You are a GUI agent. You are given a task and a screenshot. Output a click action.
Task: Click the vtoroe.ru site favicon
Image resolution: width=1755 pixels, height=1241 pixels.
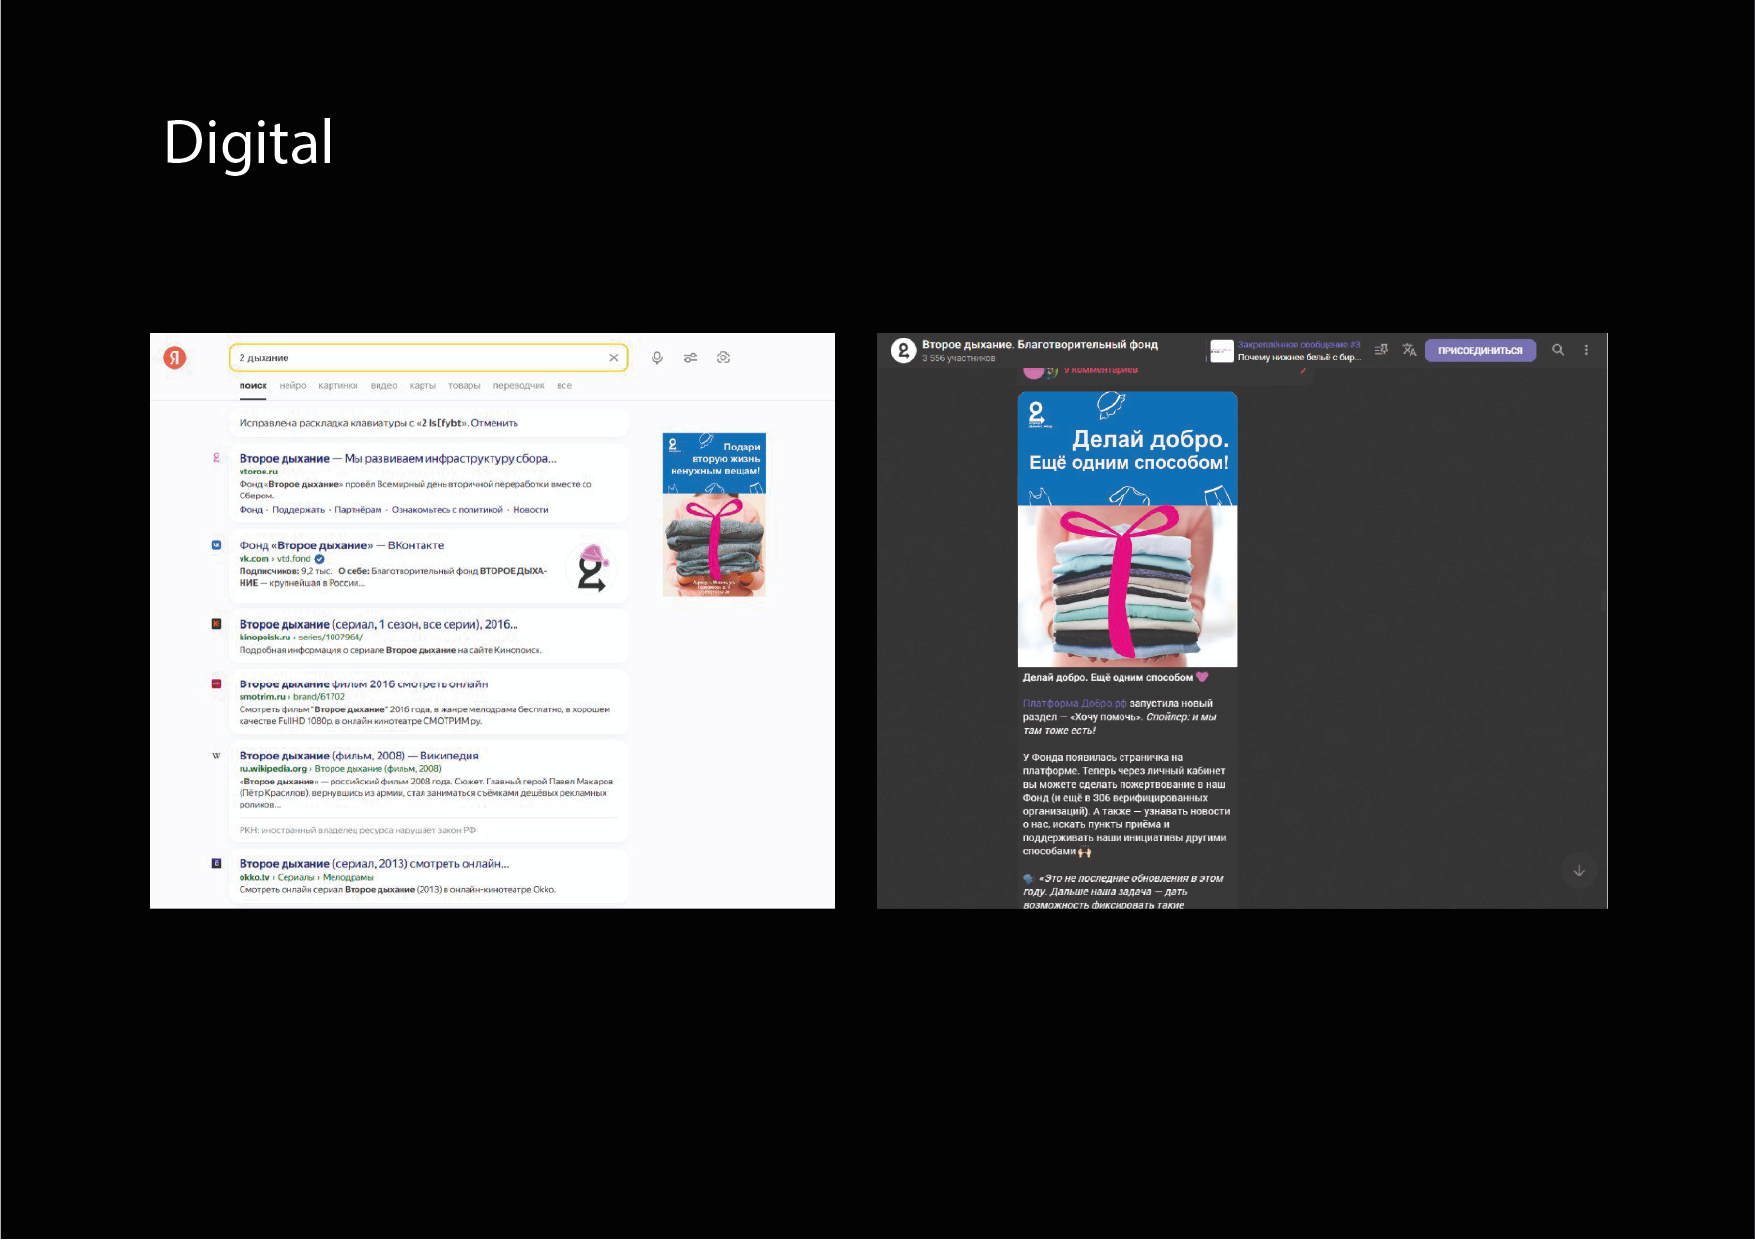216,458
